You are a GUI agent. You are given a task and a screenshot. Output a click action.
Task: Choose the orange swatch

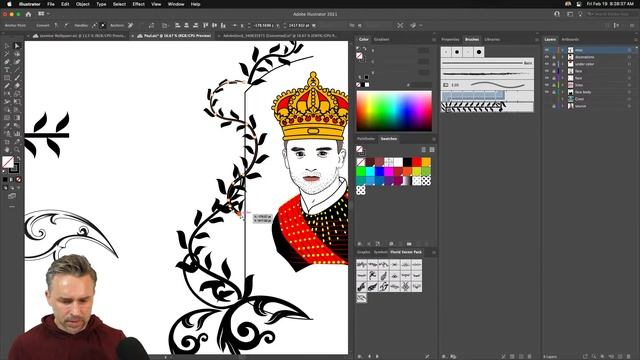coord(426,162)
